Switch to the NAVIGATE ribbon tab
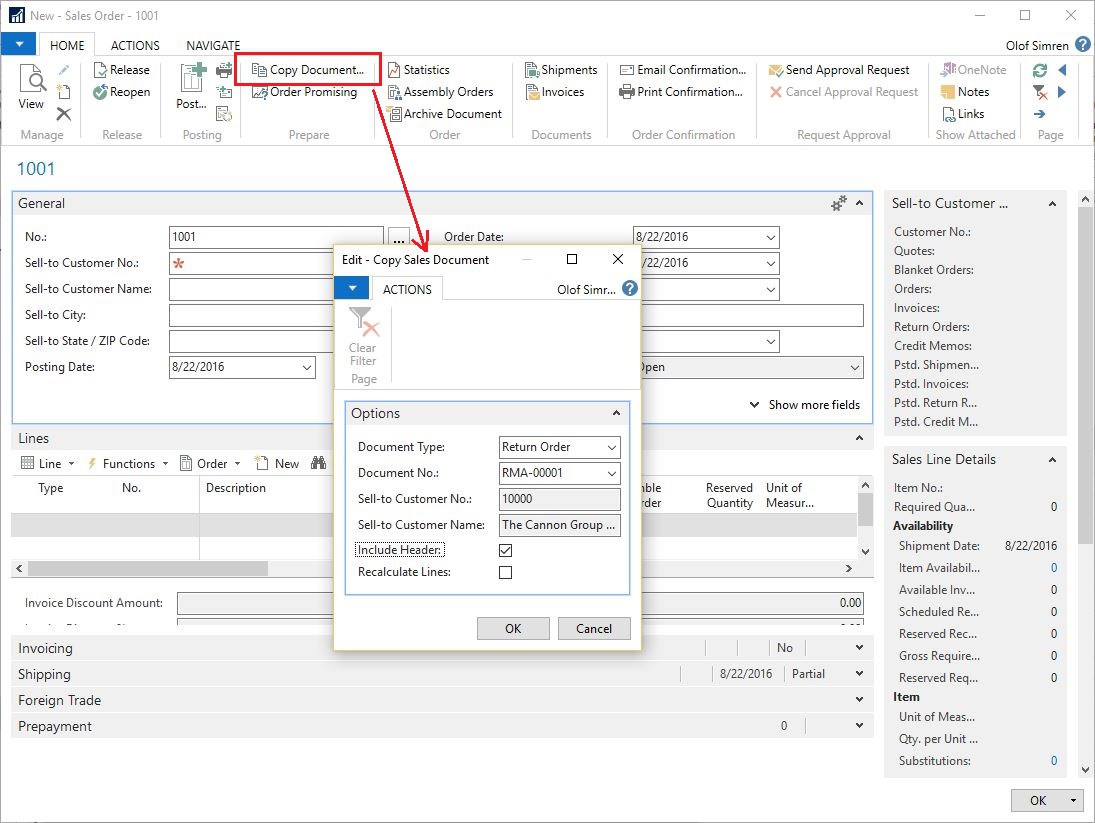1095x823 pixels. pos(212,45)
